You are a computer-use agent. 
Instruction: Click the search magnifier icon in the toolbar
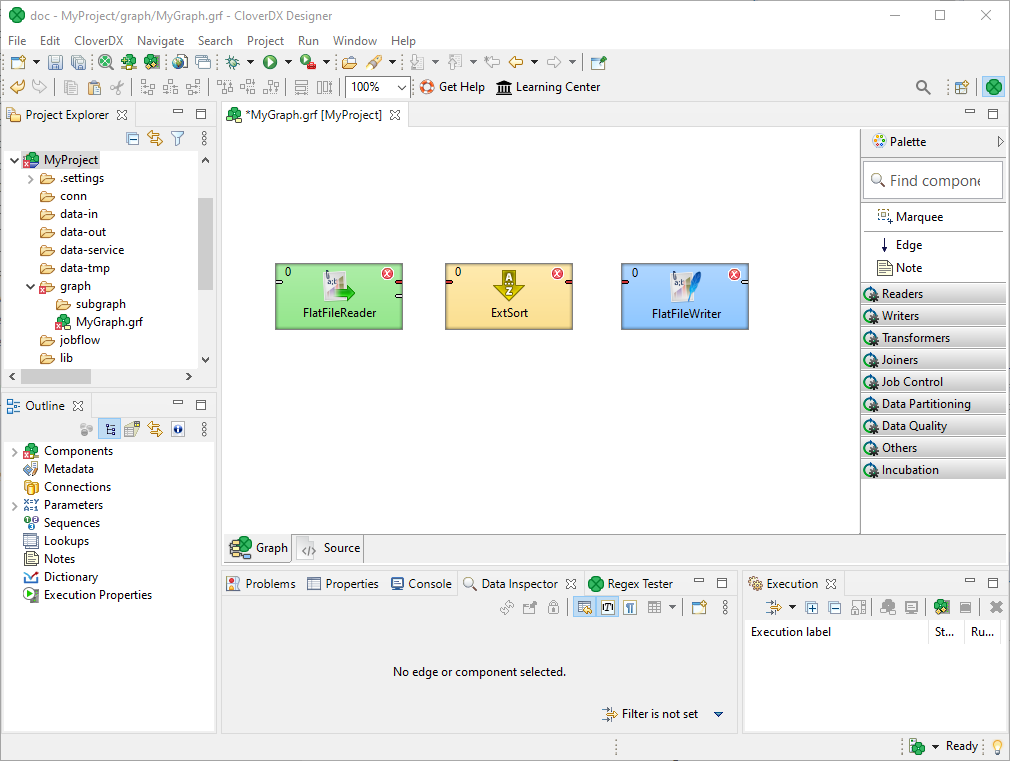point(923,87)
